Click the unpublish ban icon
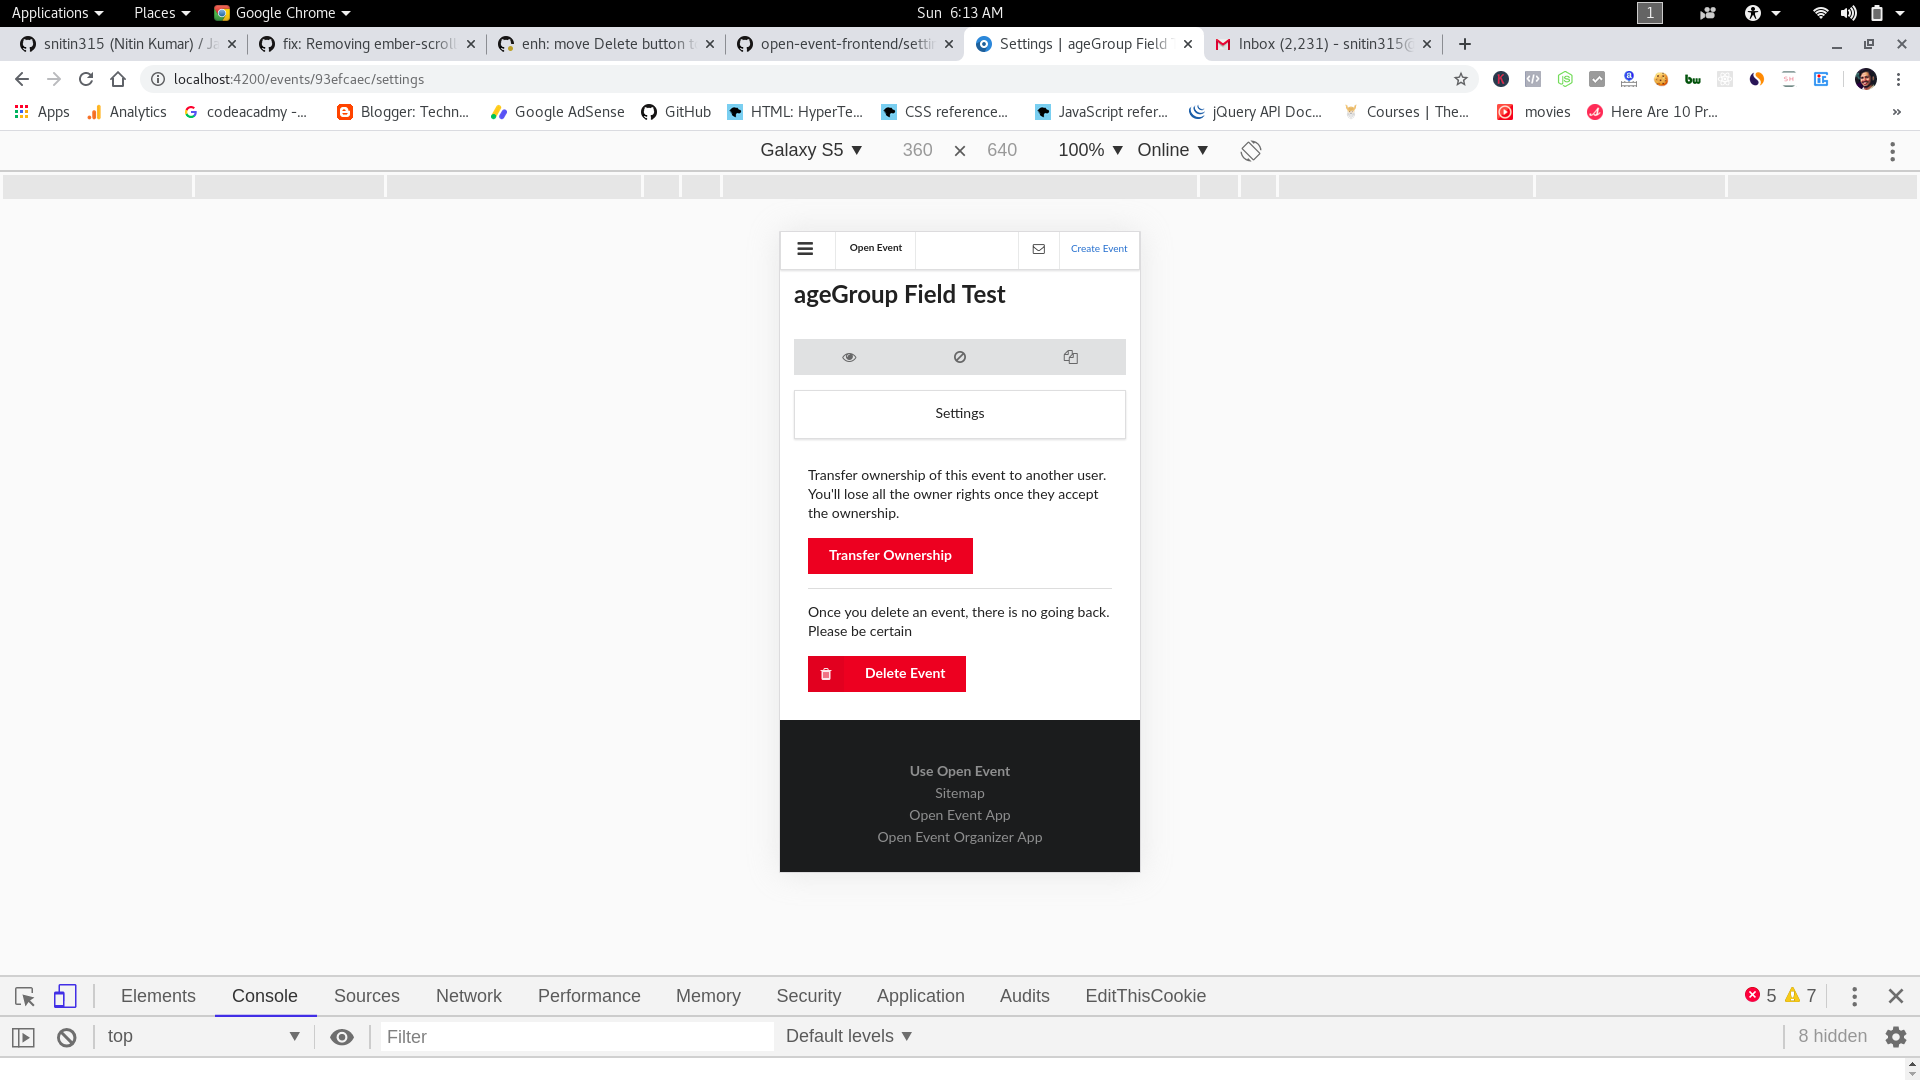This screenshot has height=1080, width=1920. (960, 357)
